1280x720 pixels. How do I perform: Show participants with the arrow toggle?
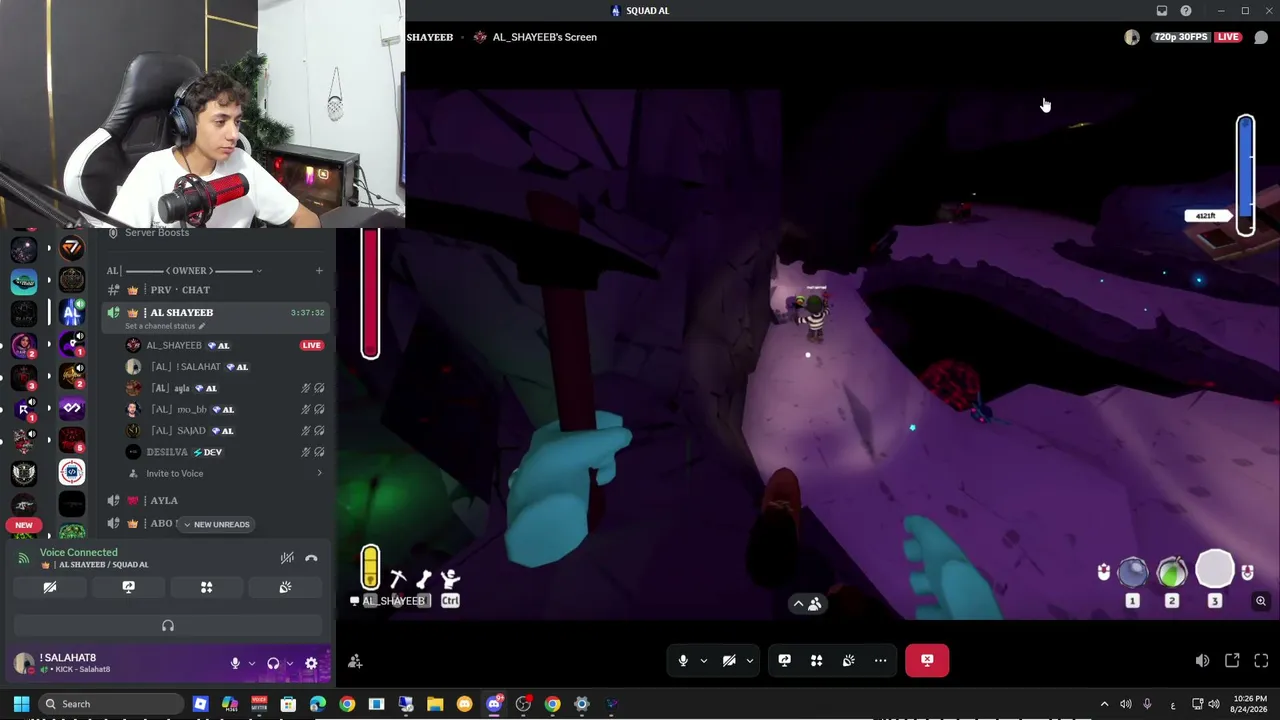[x=806, y=603]
